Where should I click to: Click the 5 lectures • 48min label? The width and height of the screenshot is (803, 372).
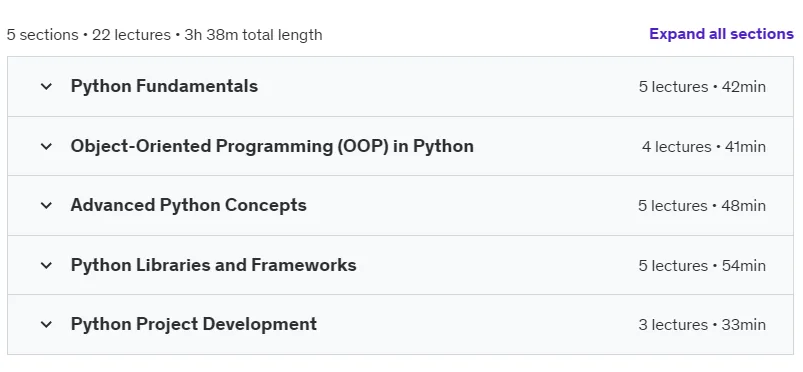pyautogui.click(x=702, y=205)
